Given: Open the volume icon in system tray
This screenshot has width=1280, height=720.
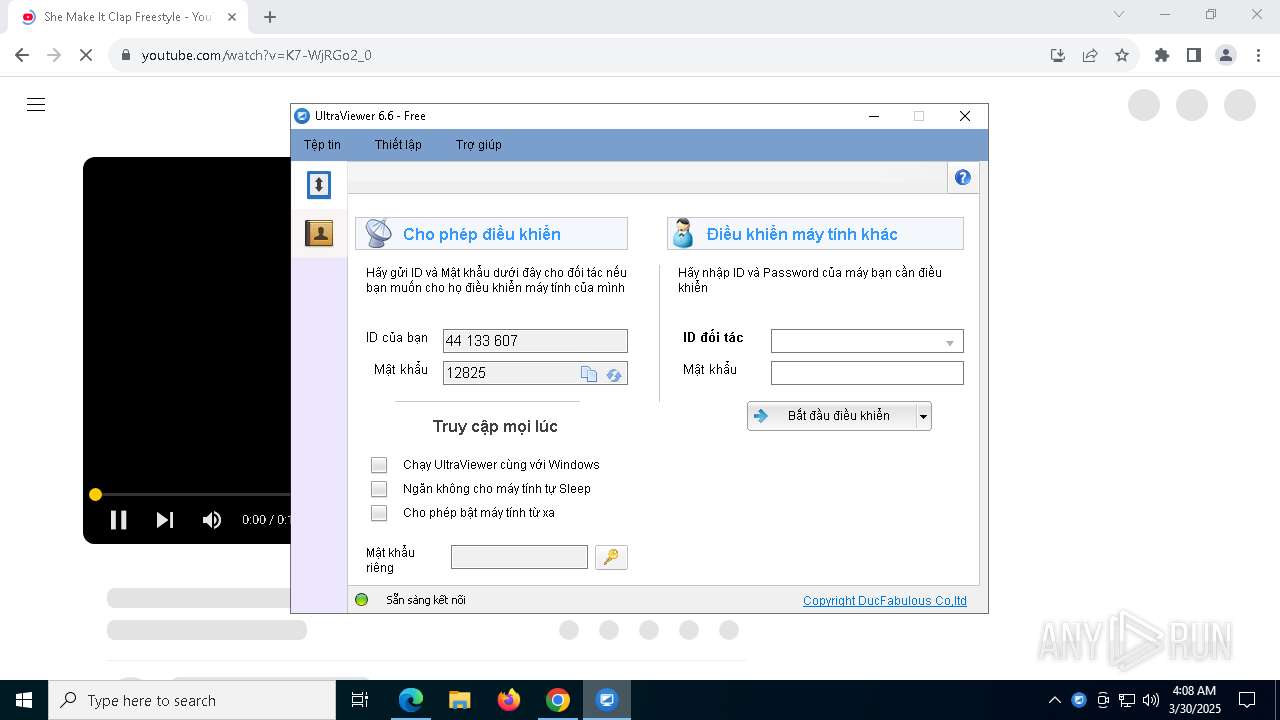Looking at the screenshot, I should point(1151,700).
